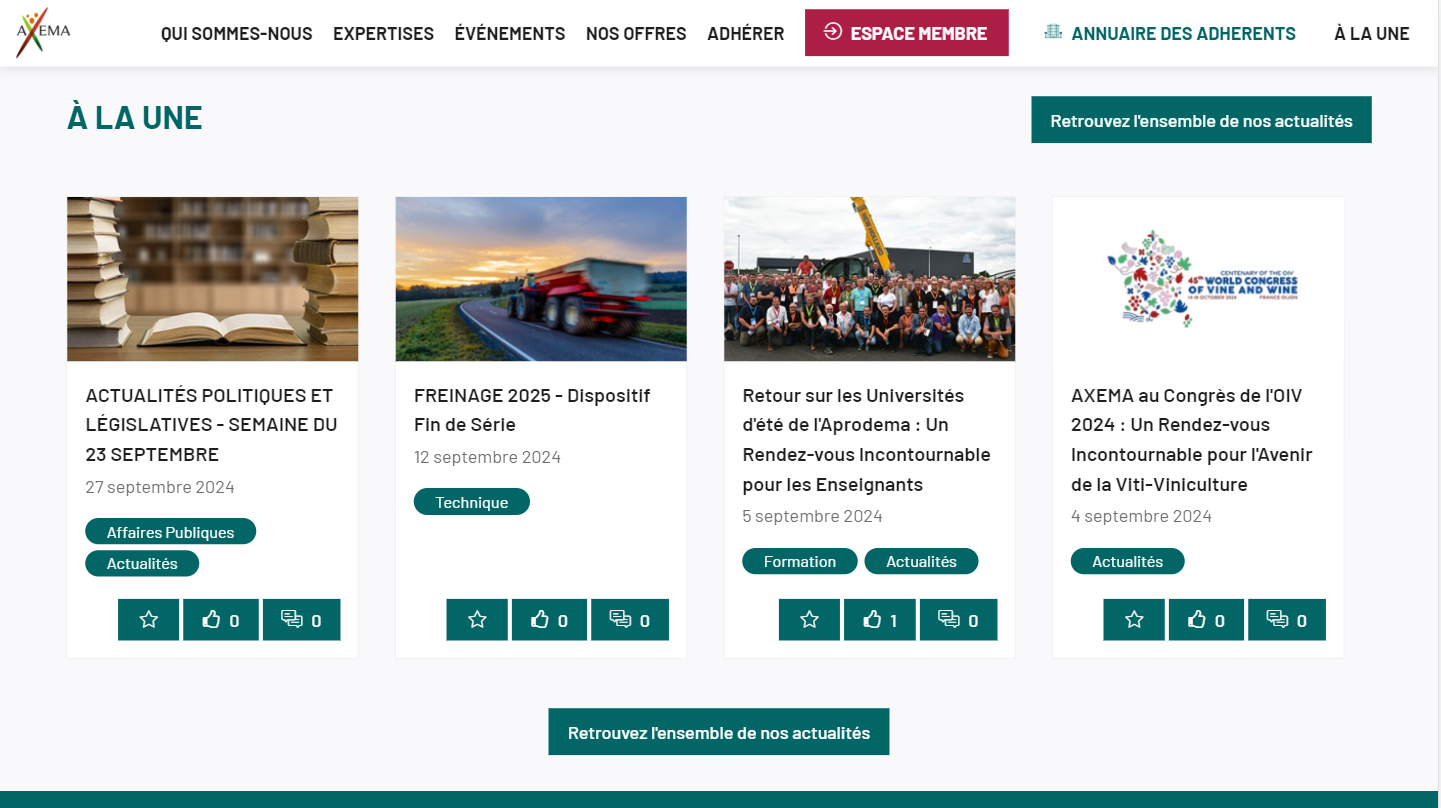
Task: Star the Universités d'été de l'Aprodema article
Action: (x=810, y=620)
